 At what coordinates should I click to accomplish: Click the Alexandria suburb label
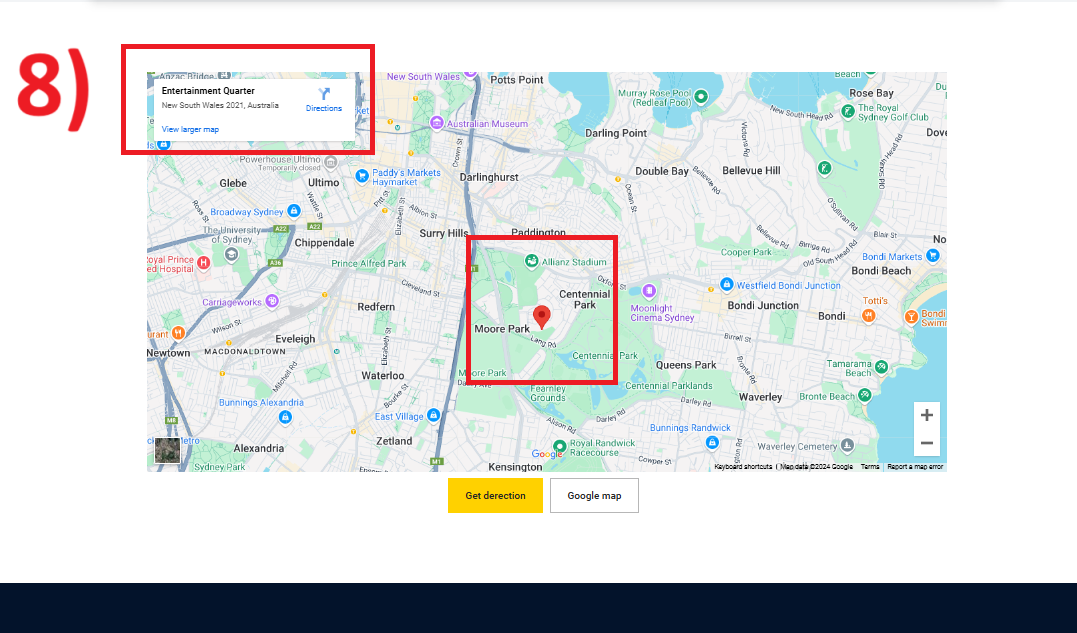pos(259,448)
